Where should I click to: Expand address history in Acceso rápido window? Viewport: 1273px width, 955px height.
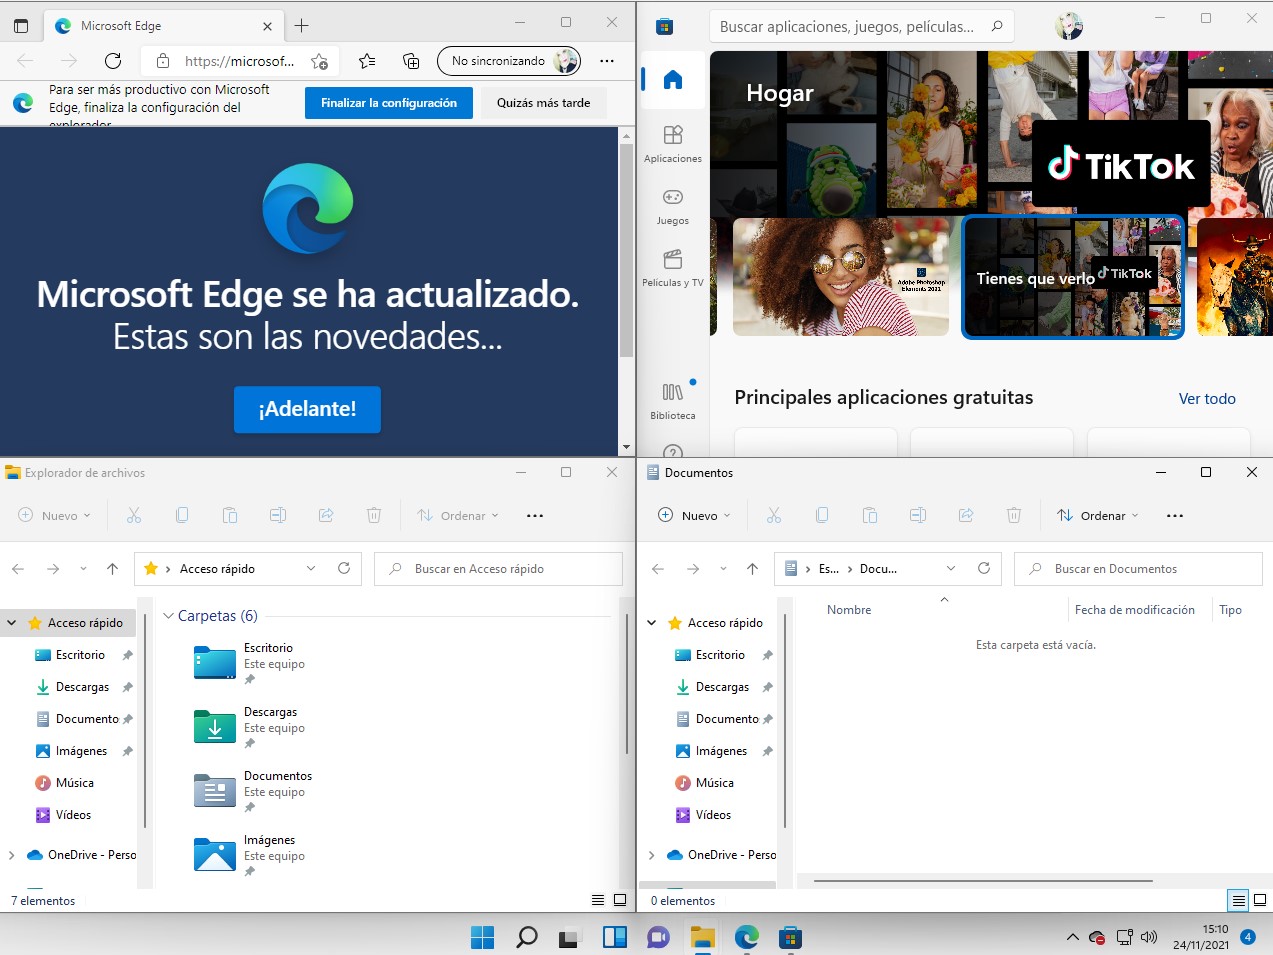[x=311, y=568]
